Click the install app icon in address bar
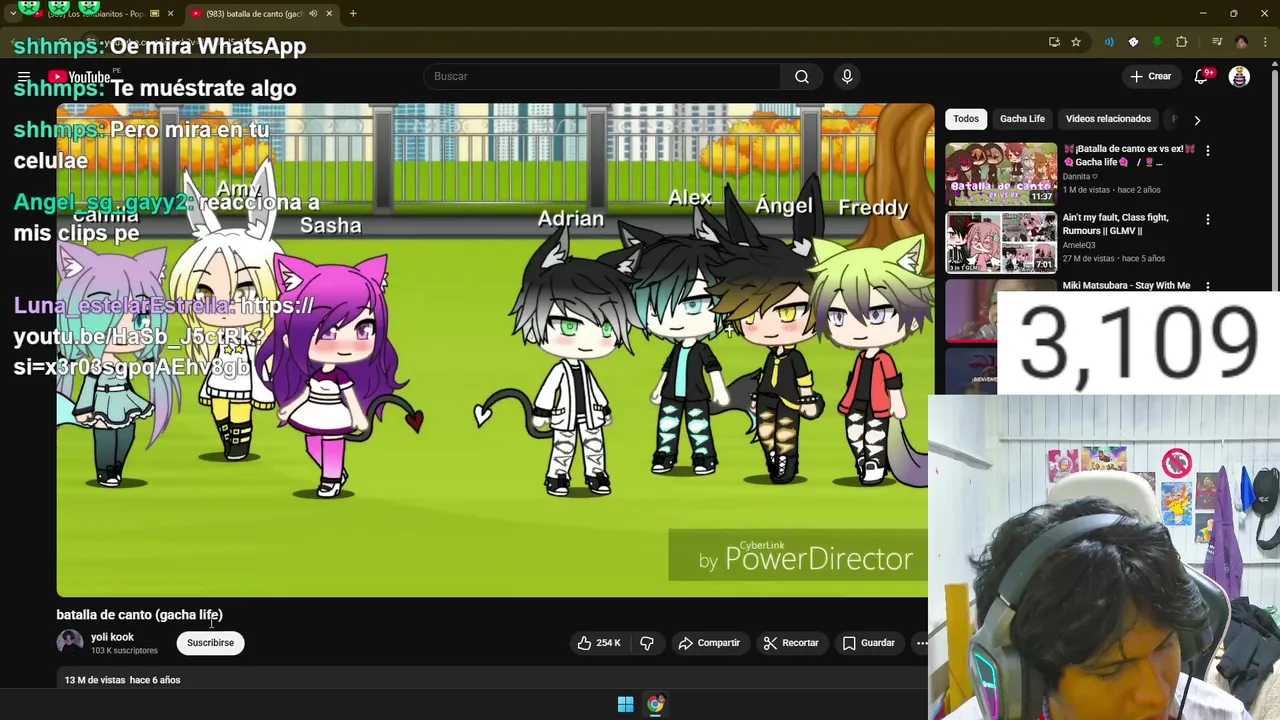This screenshot has height=720, width=1280. click(1054, 42)
